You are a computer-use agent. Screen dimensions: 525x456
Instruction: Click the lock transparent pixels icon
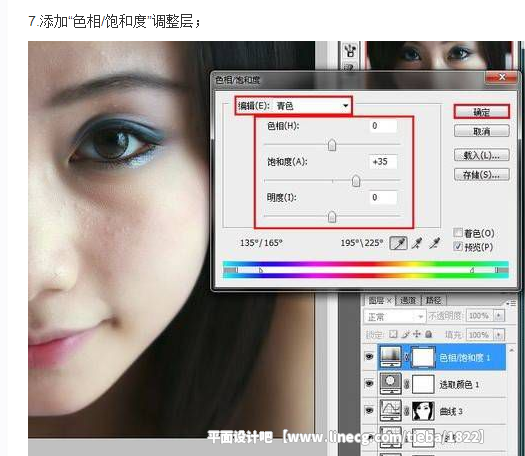tap(393, 334)
